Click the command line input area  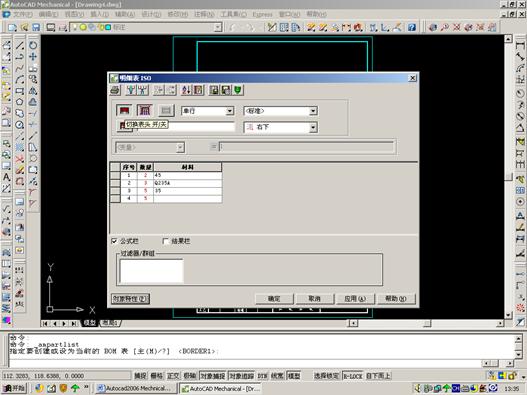click(x=245, y=363)
